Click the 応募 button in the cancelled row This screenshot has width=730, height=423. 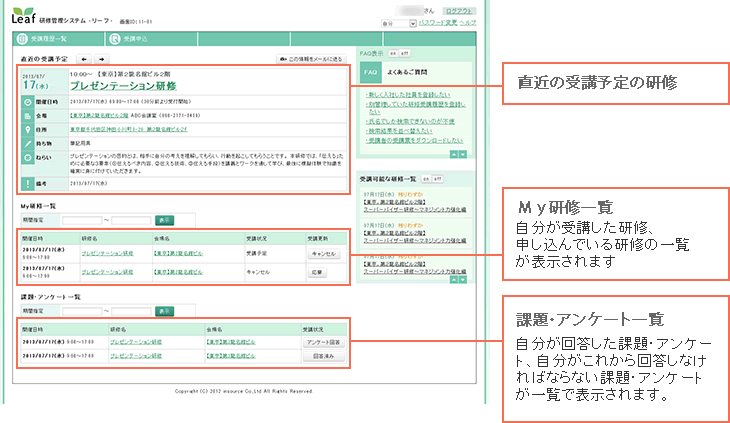[317, 273]
